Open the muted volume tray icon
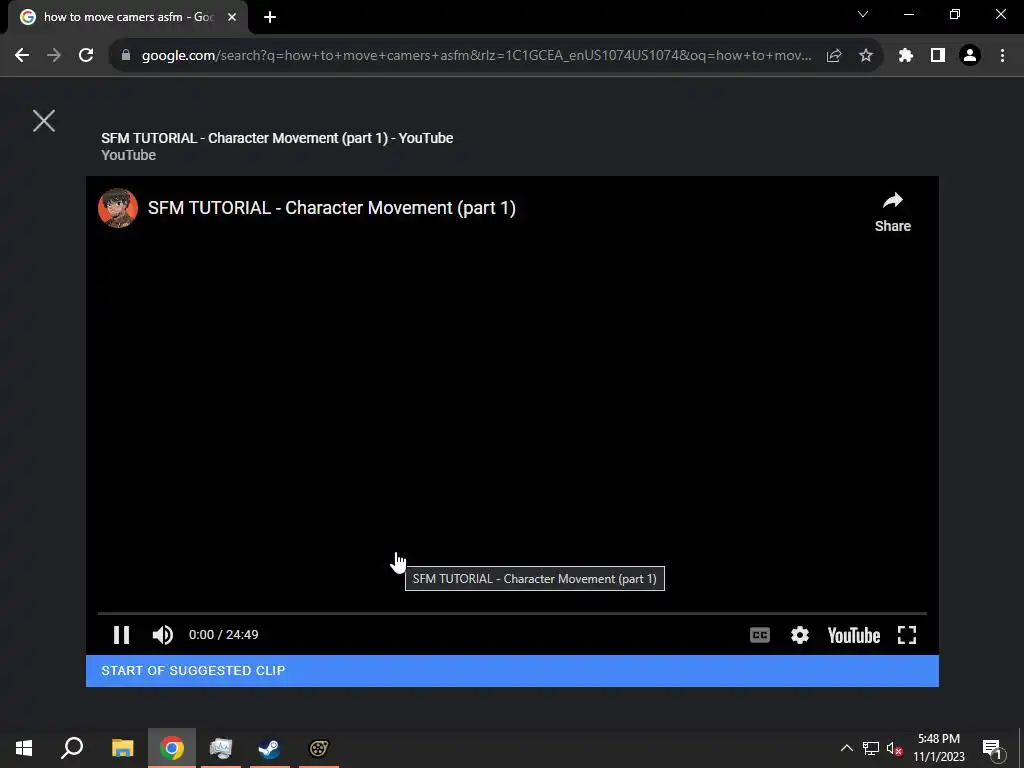Image resolution: width=1024 pixels, height=768 pixels. coord(894,748)
